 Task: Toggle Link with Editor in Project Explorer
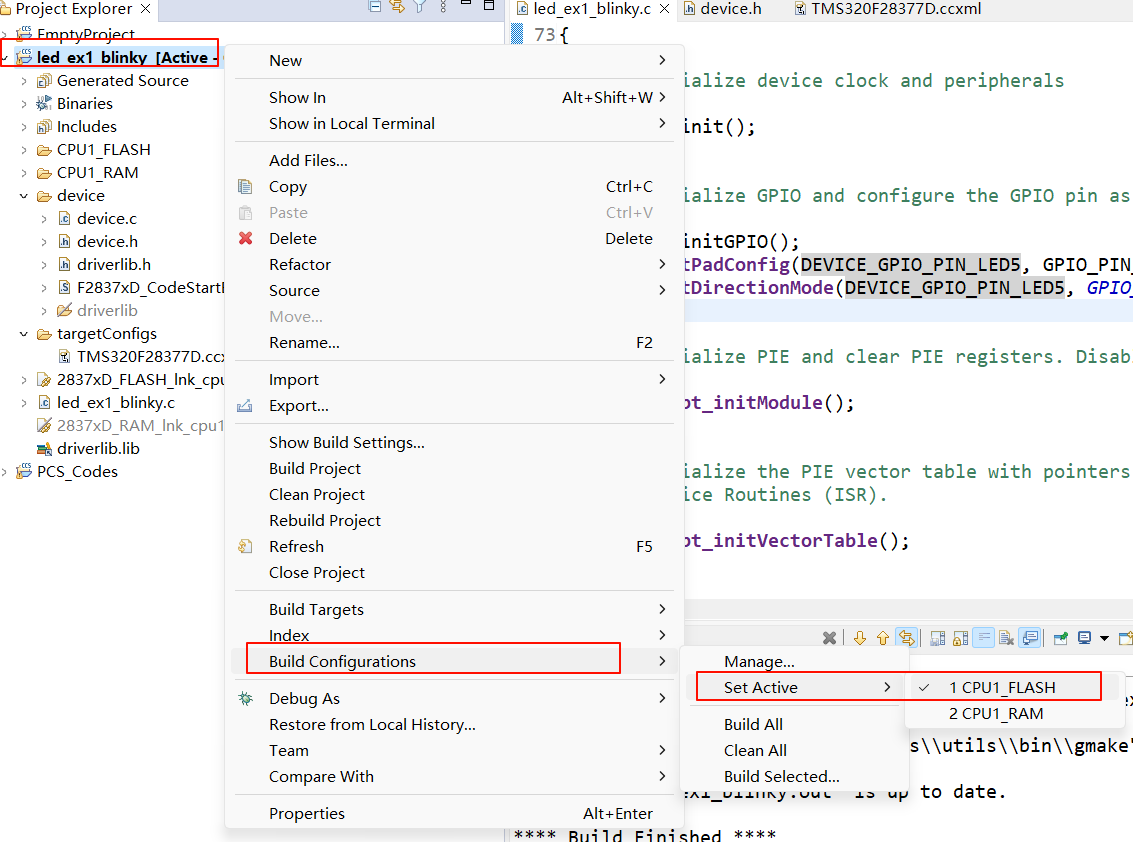pos(397,7)
